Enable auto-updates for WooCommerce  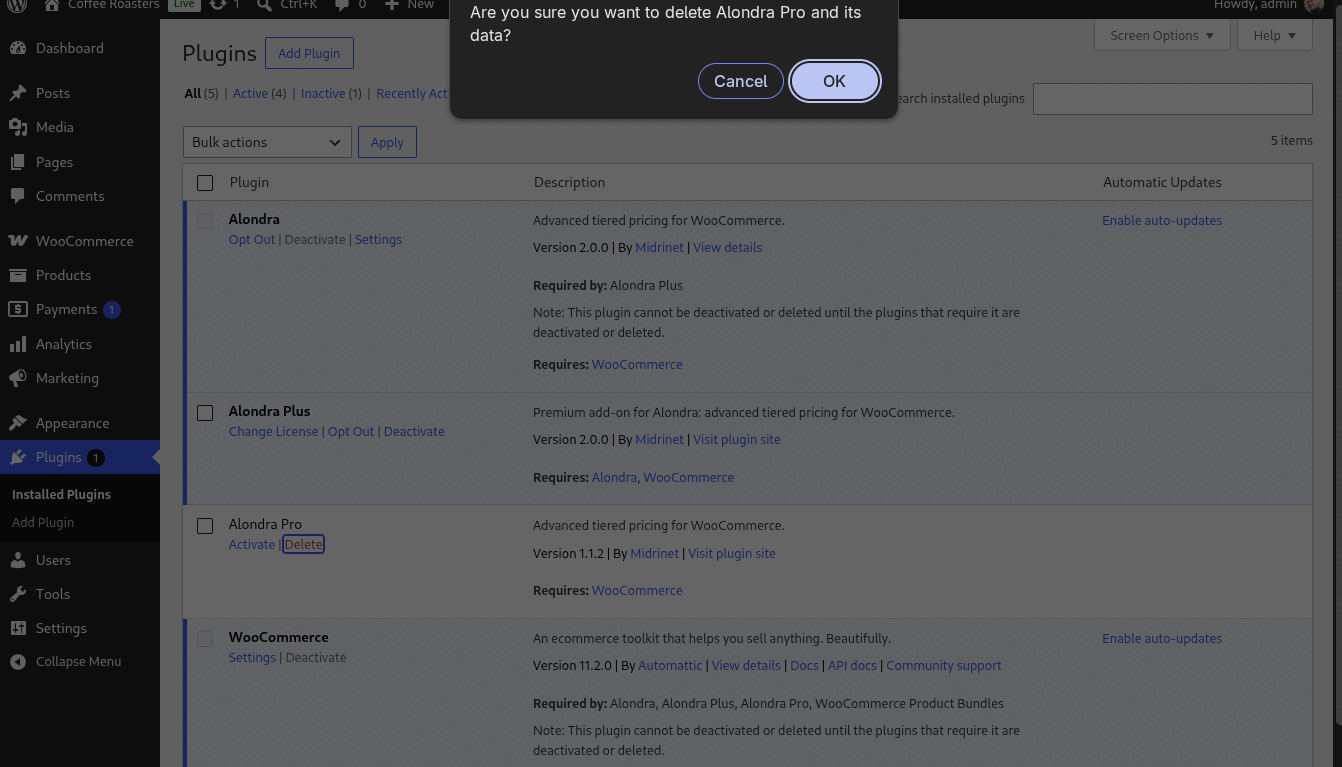click(1162, 638)
